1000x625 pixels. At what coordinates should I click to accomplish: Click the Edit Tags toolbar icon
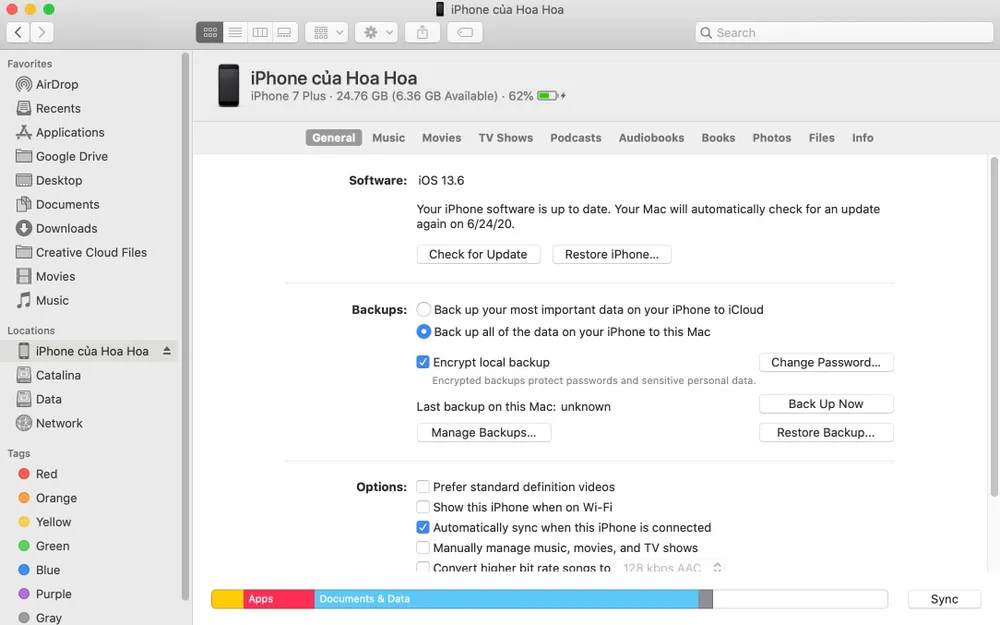pyautogui.click(x=465, y=32)
